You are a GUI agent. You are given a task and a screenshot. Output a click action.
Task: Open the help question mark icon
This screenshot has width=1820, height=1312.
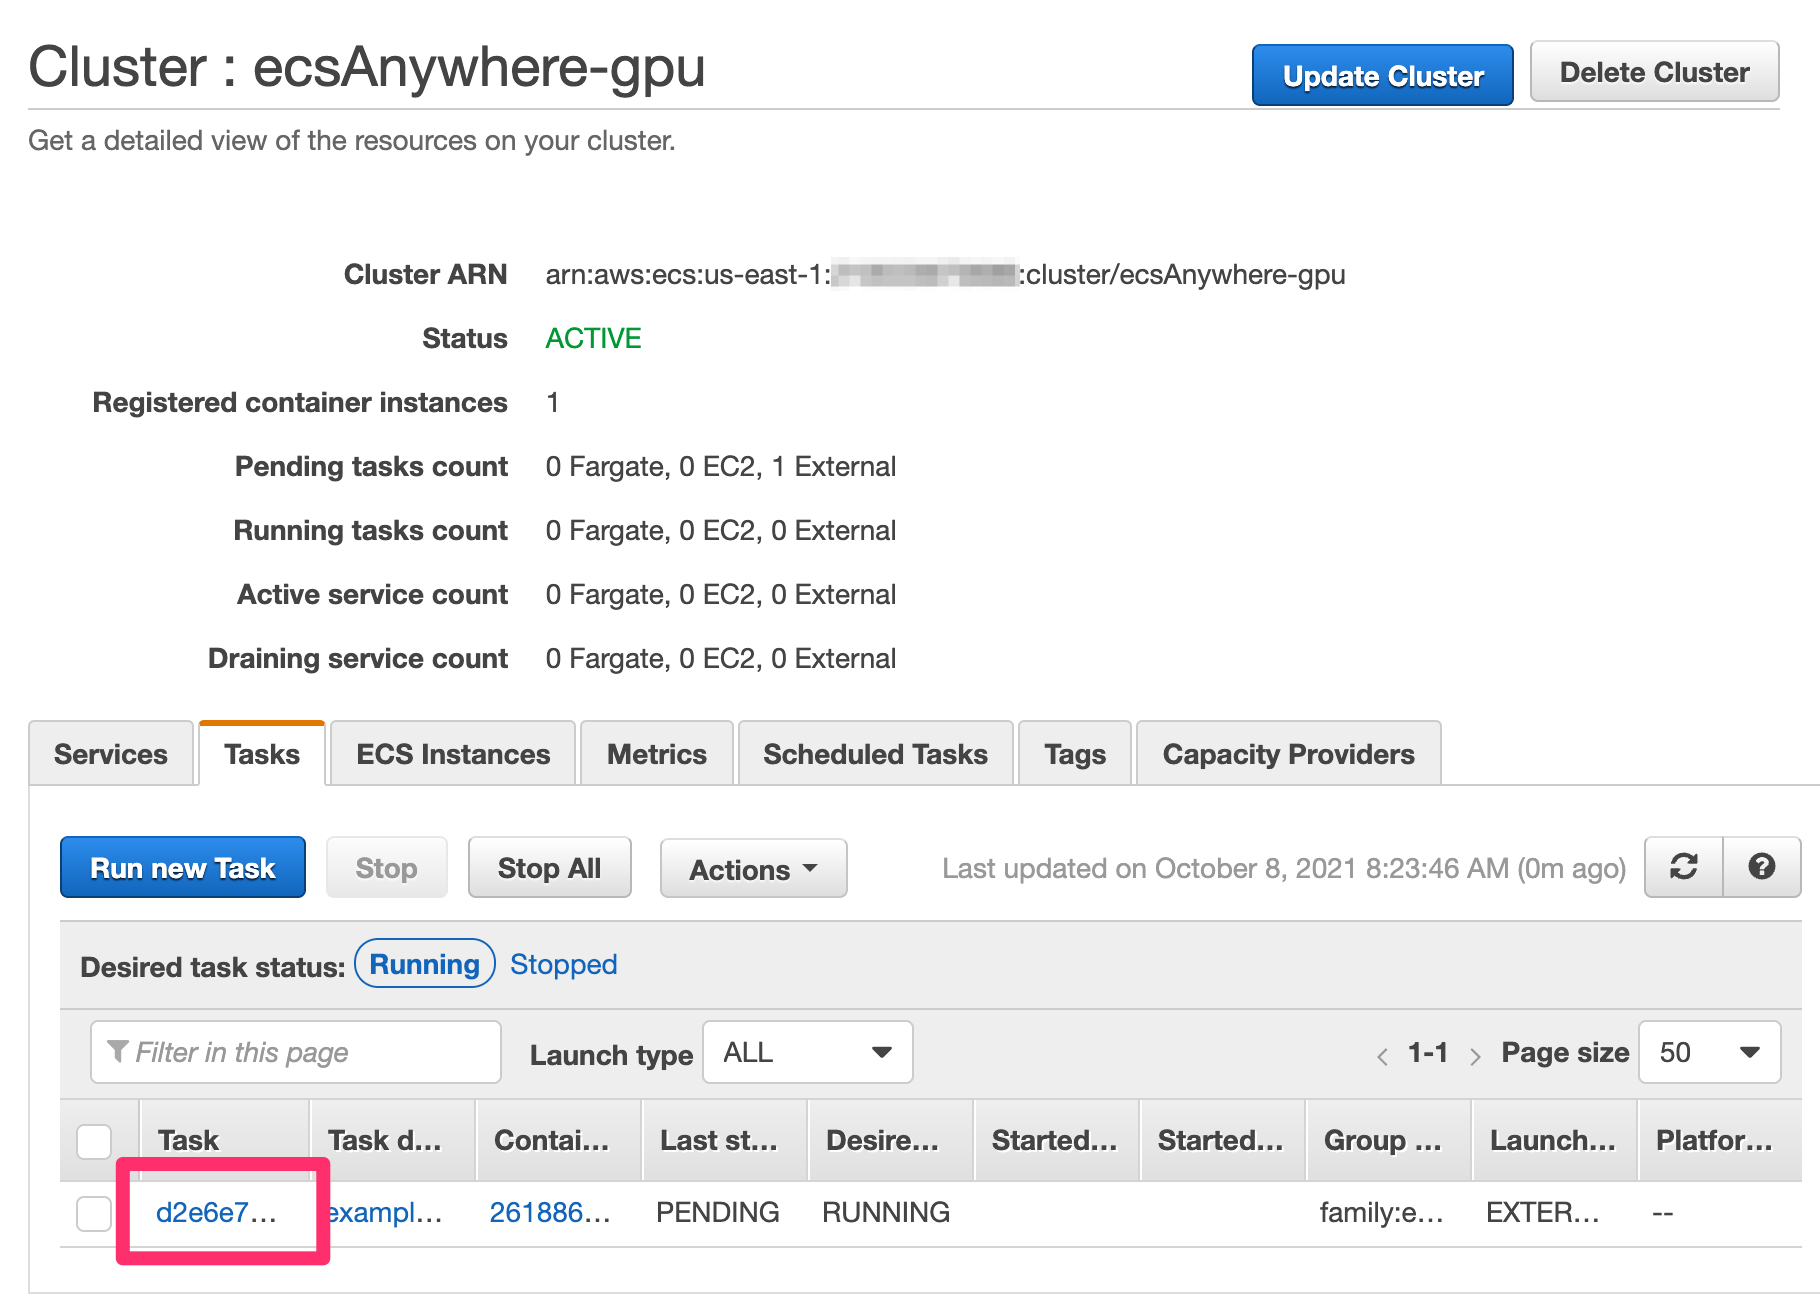coord(1762,867)
